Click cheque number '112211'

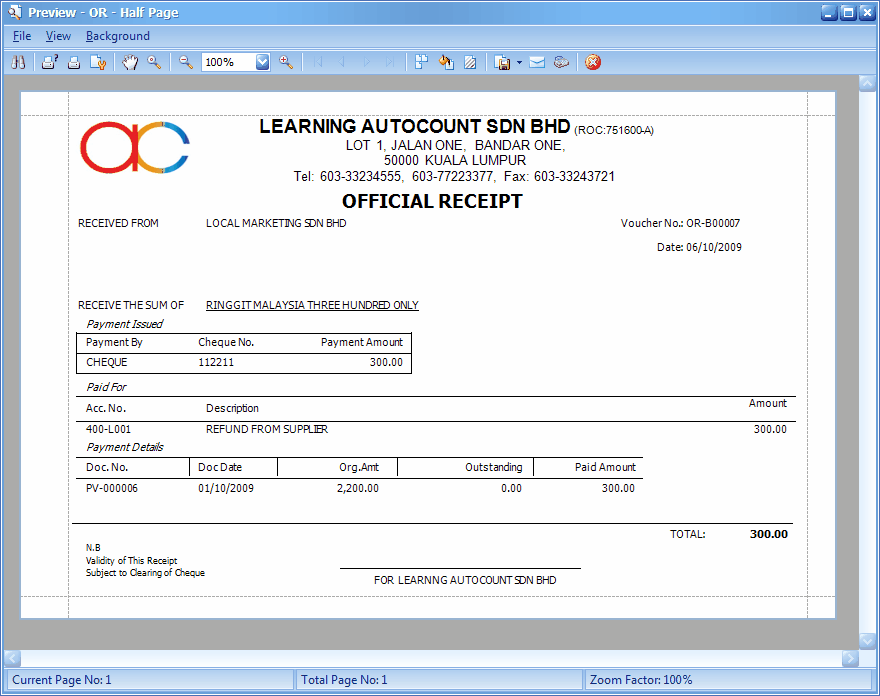point(216,362)
